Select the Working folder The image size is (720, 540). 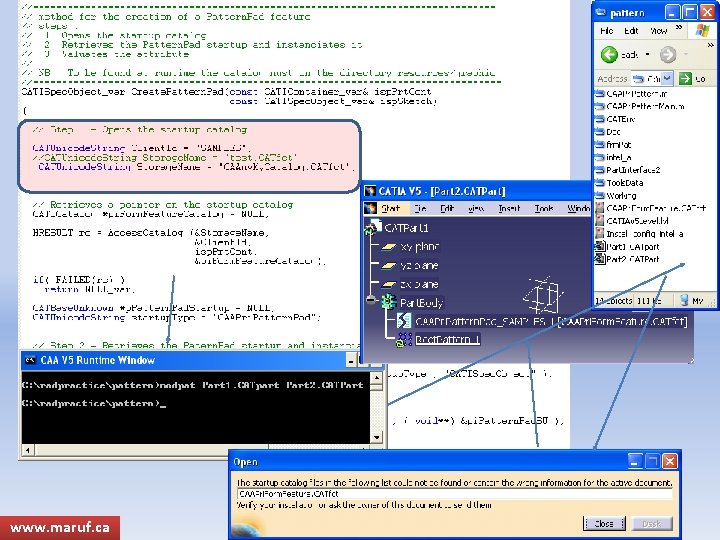[615, 196]
